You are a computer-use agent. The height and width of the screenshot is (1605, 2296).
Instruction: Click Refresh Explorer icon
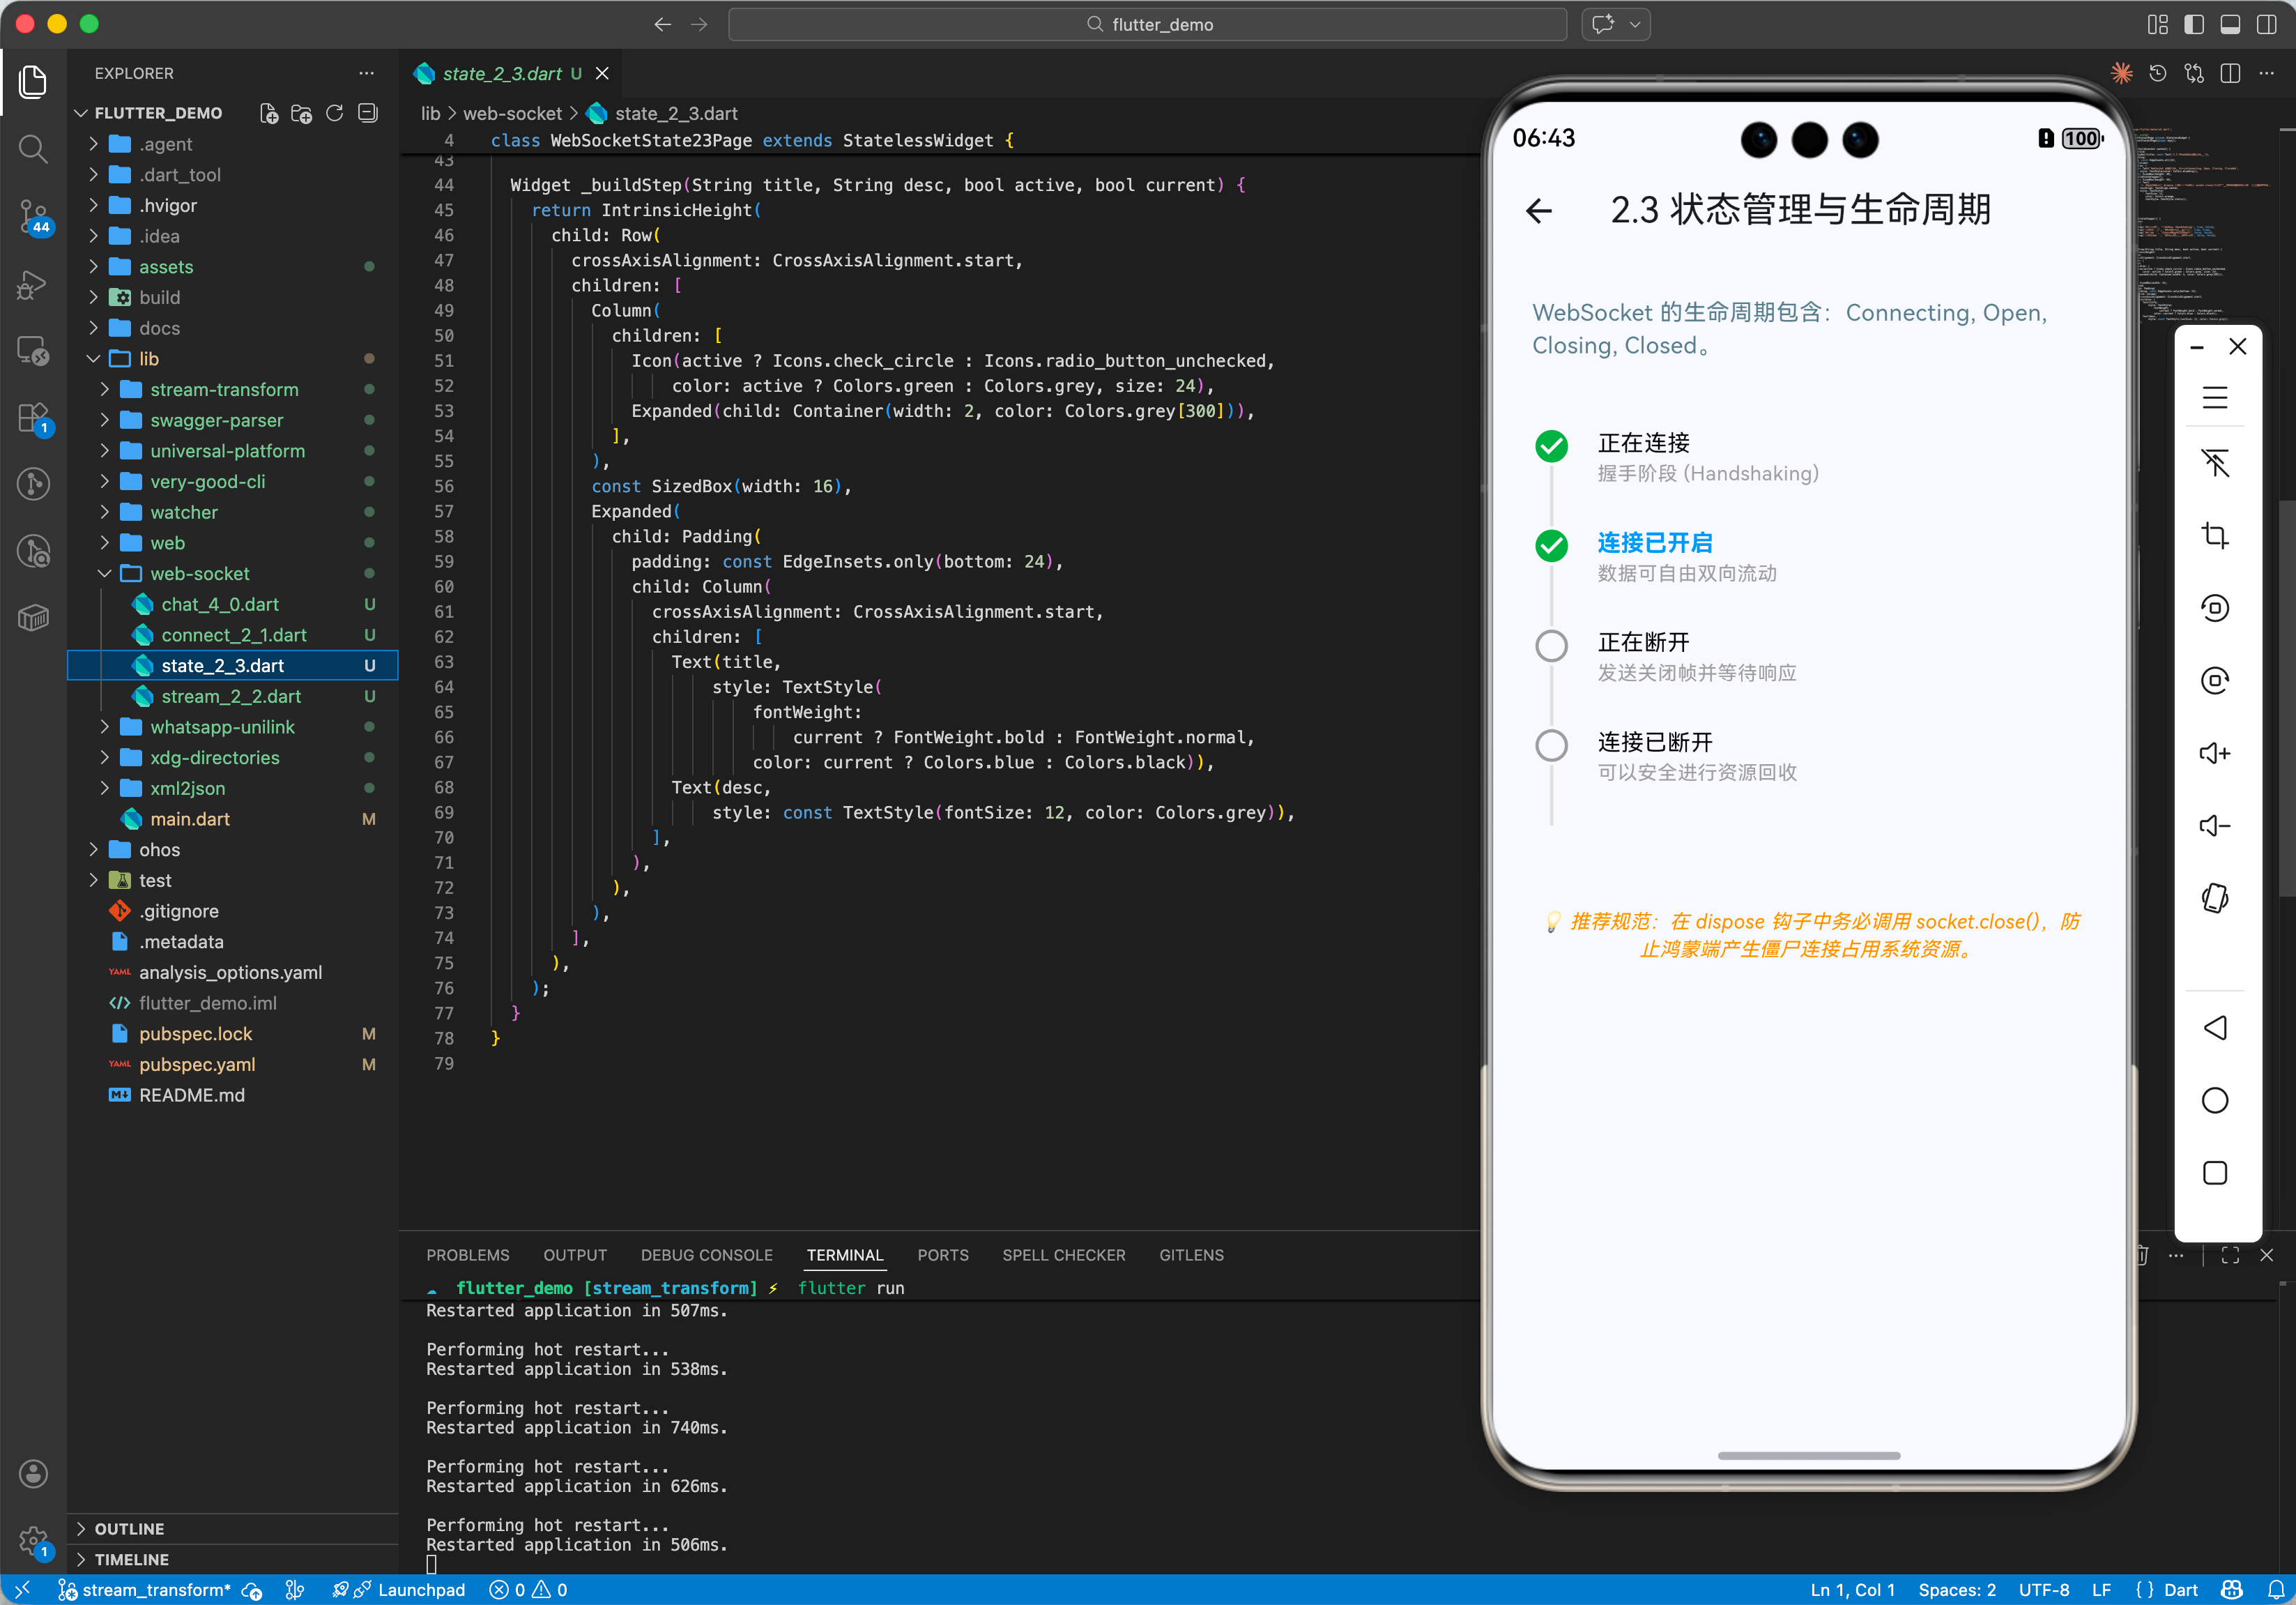click(x=335, y=113)
